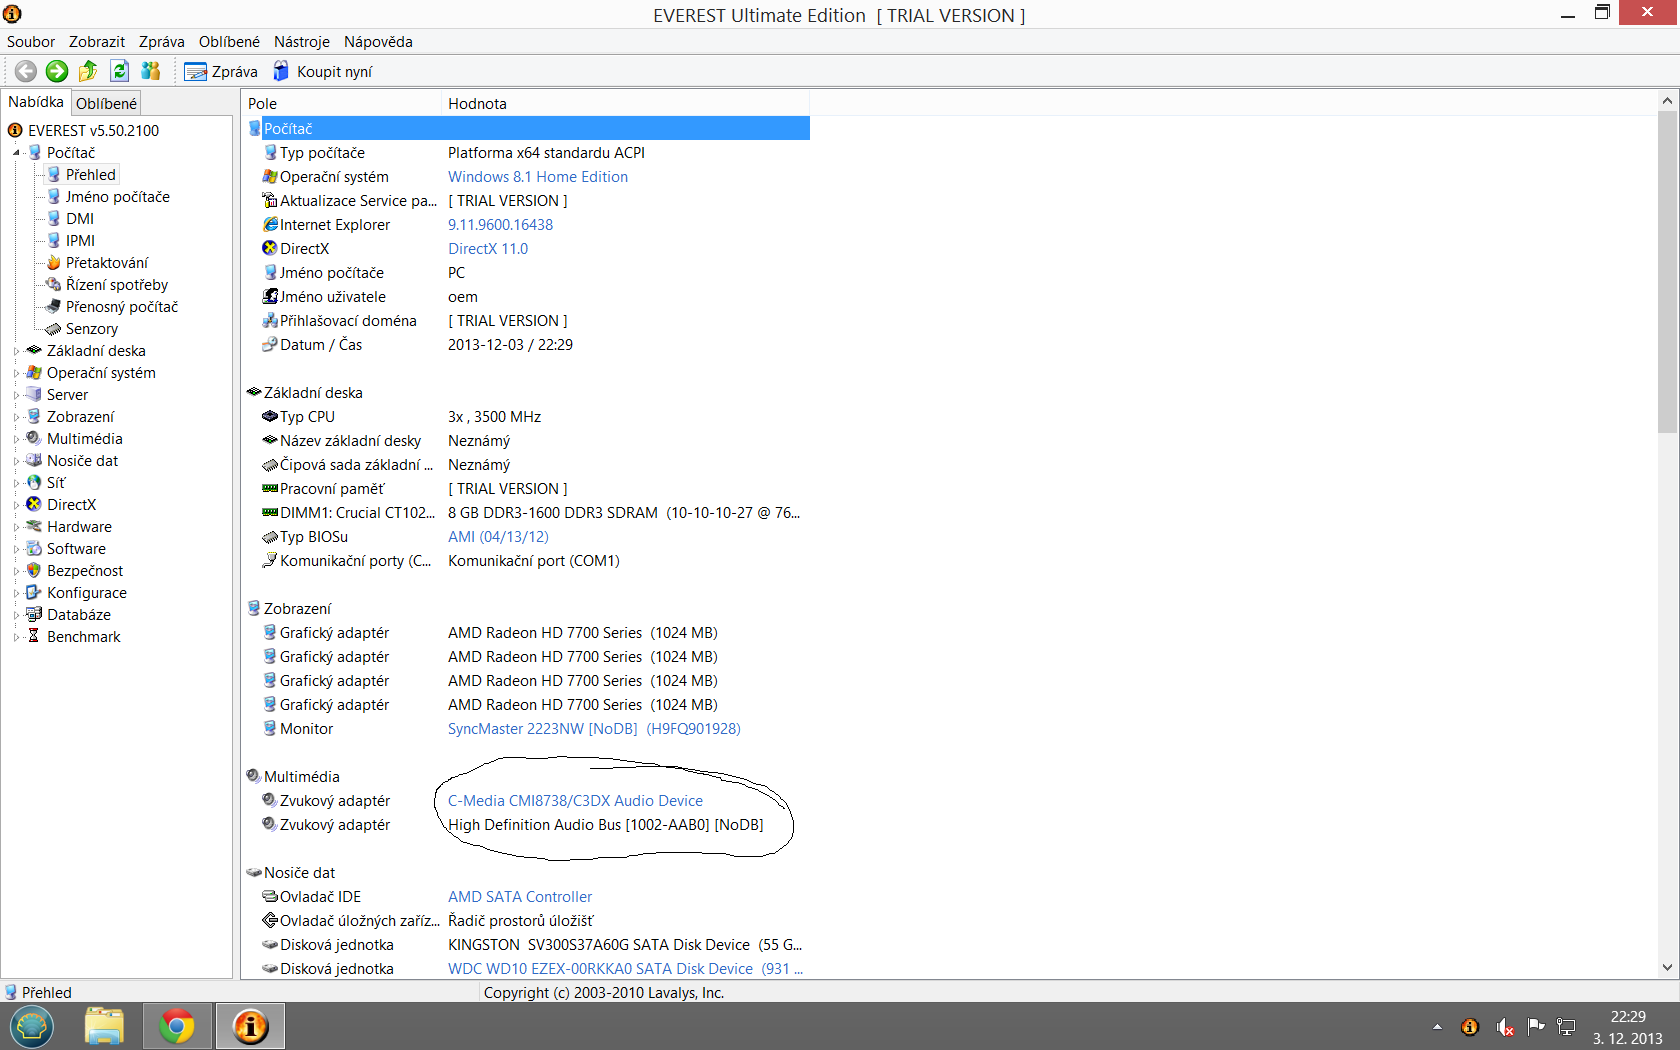Switch to the Oblíbené tab
This screenshot has height=1050, width=1680.
tap(106, 103)
